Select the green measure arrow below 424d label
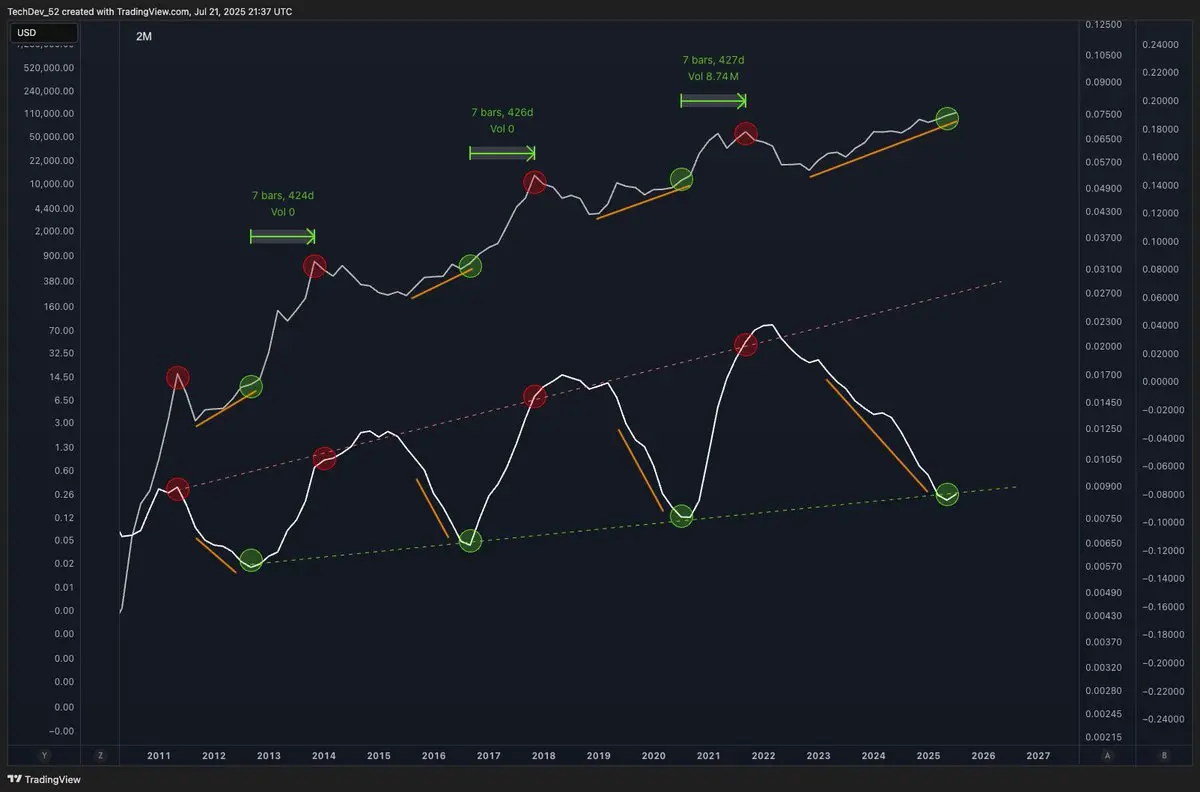Image resolution: width=1200 pixels, height=792 pixels. pyautogui.click(x=282, y=237)
